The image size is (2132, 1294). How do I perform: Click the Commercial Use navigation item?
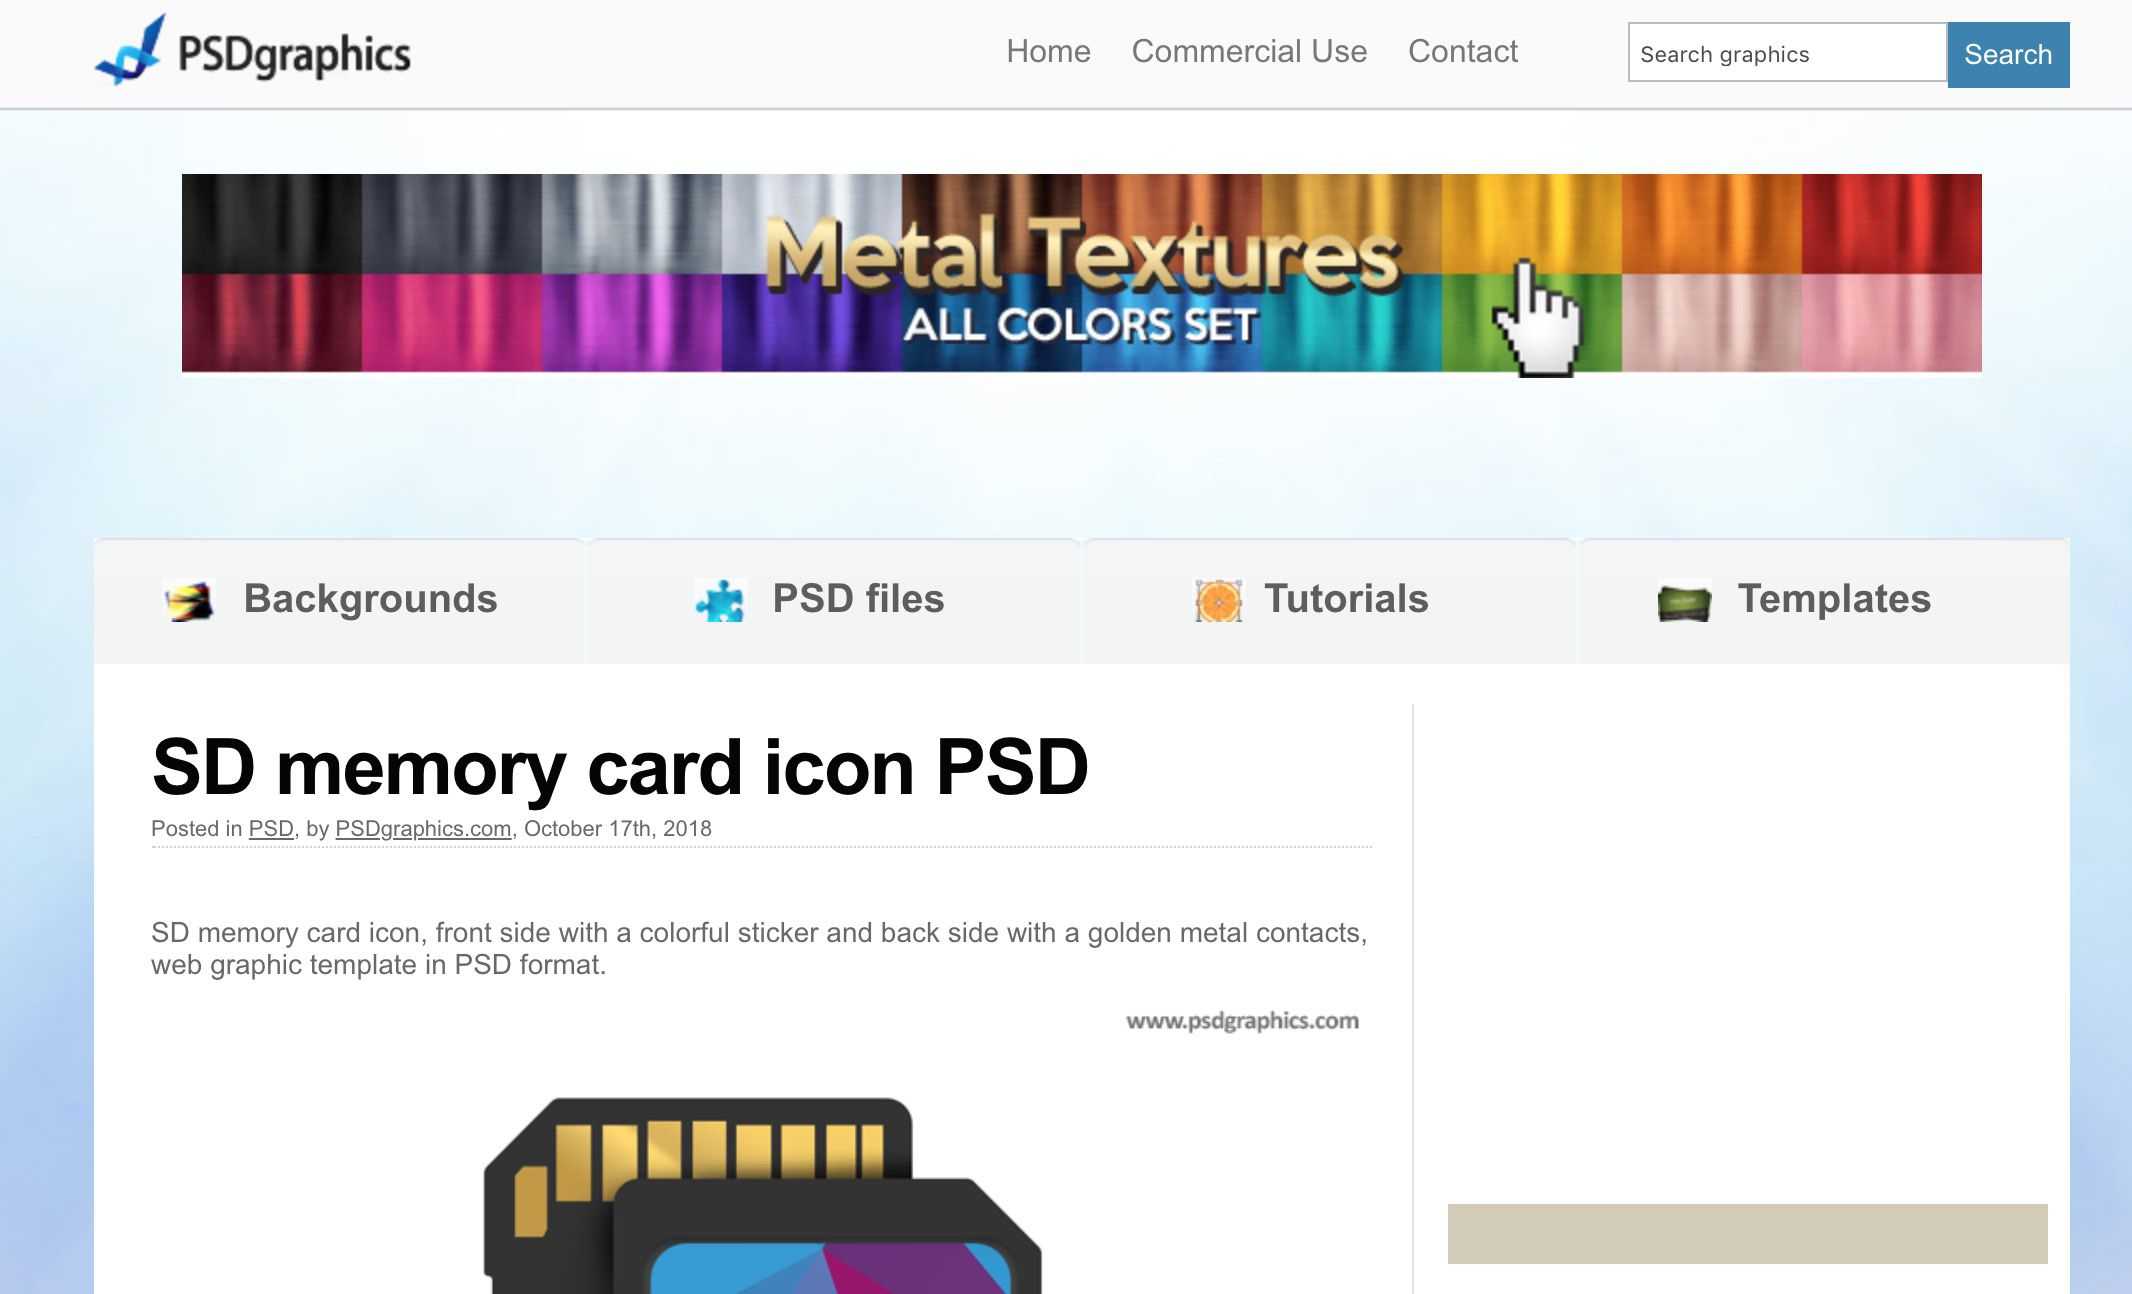coord(1247,50)
